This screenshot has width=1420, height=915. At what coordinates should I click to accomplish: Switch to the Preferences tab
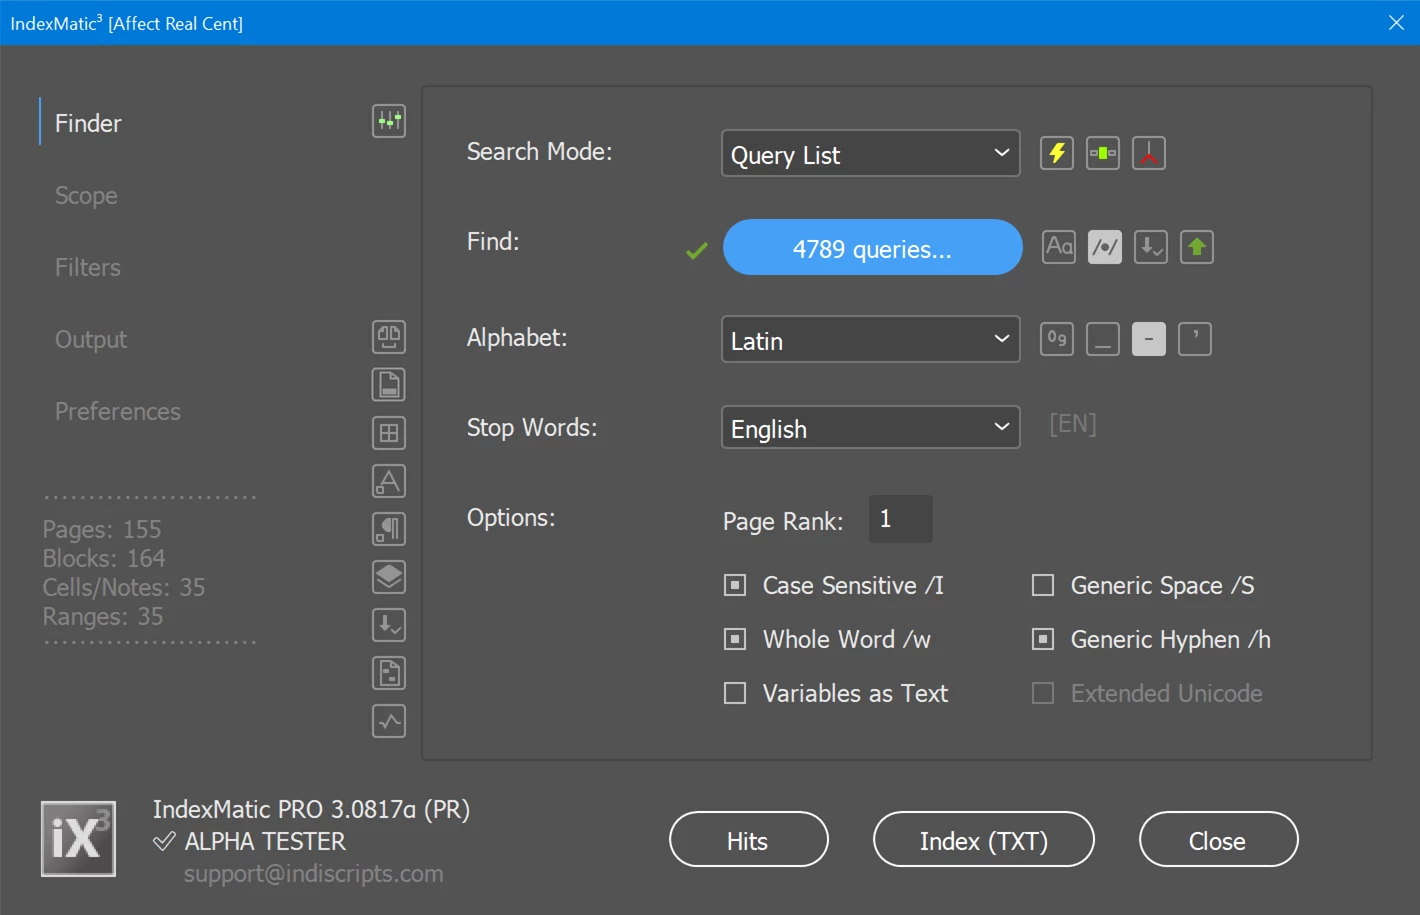pyautogui.click(x=118, y=411)
